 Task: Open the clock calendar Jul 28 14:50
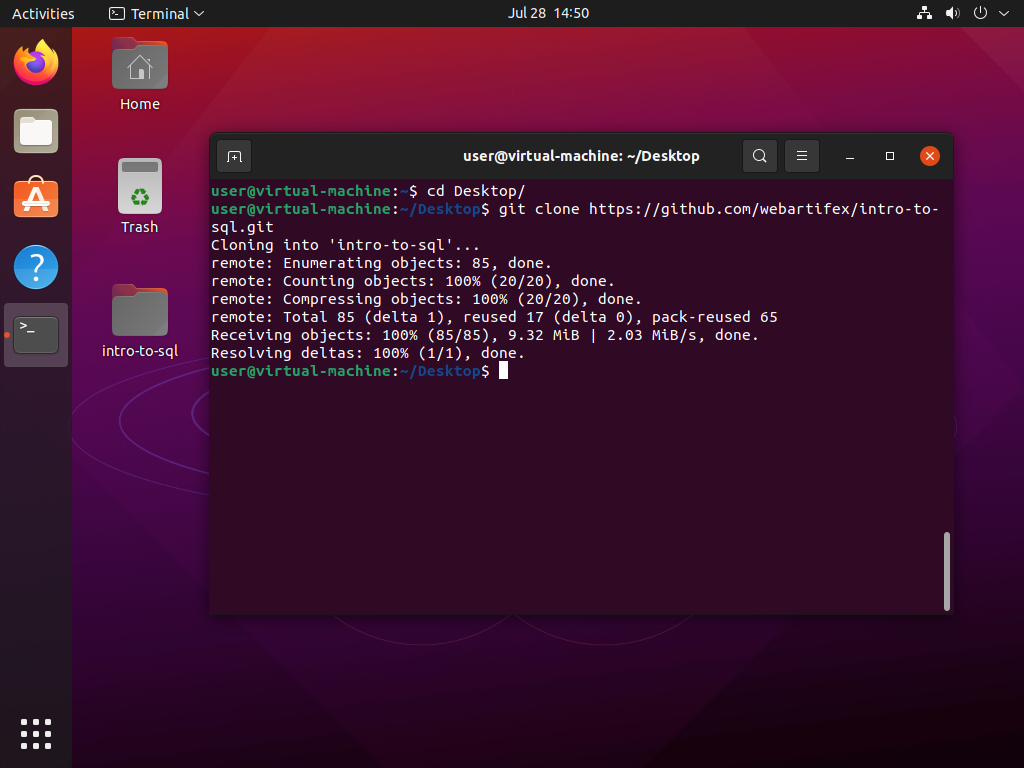[548, 14]
